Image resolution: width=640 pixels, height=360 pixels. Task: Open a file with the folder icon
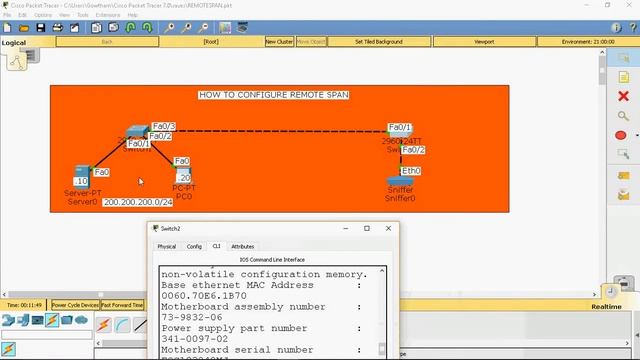(x=24, y=28)
